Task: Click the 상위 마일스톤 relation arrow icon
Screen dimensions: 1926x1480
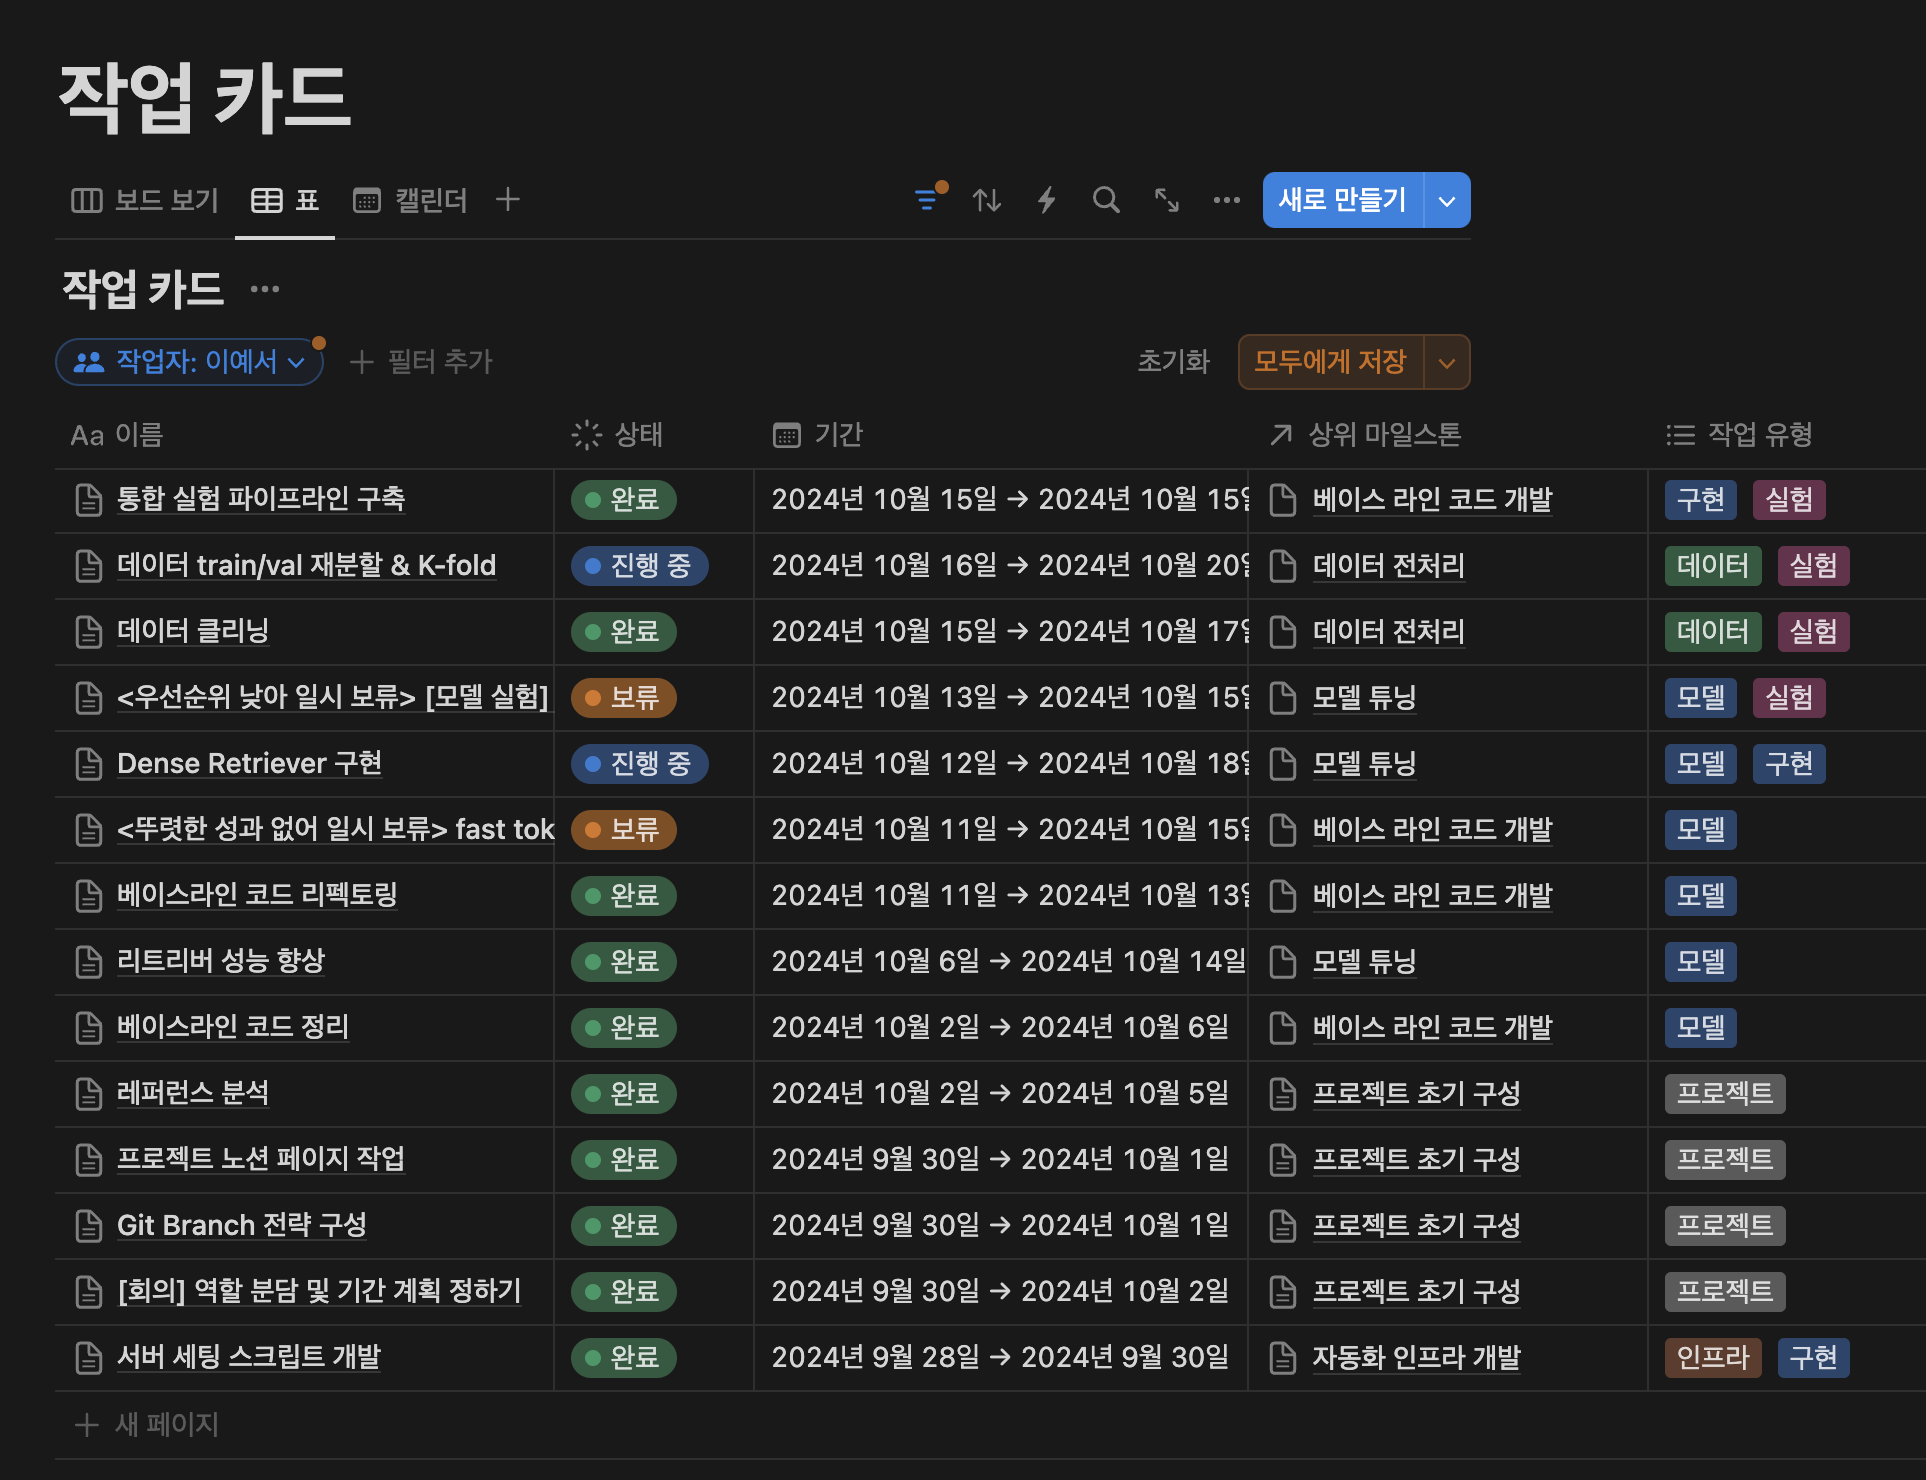Action: [x=1281, y=435]
